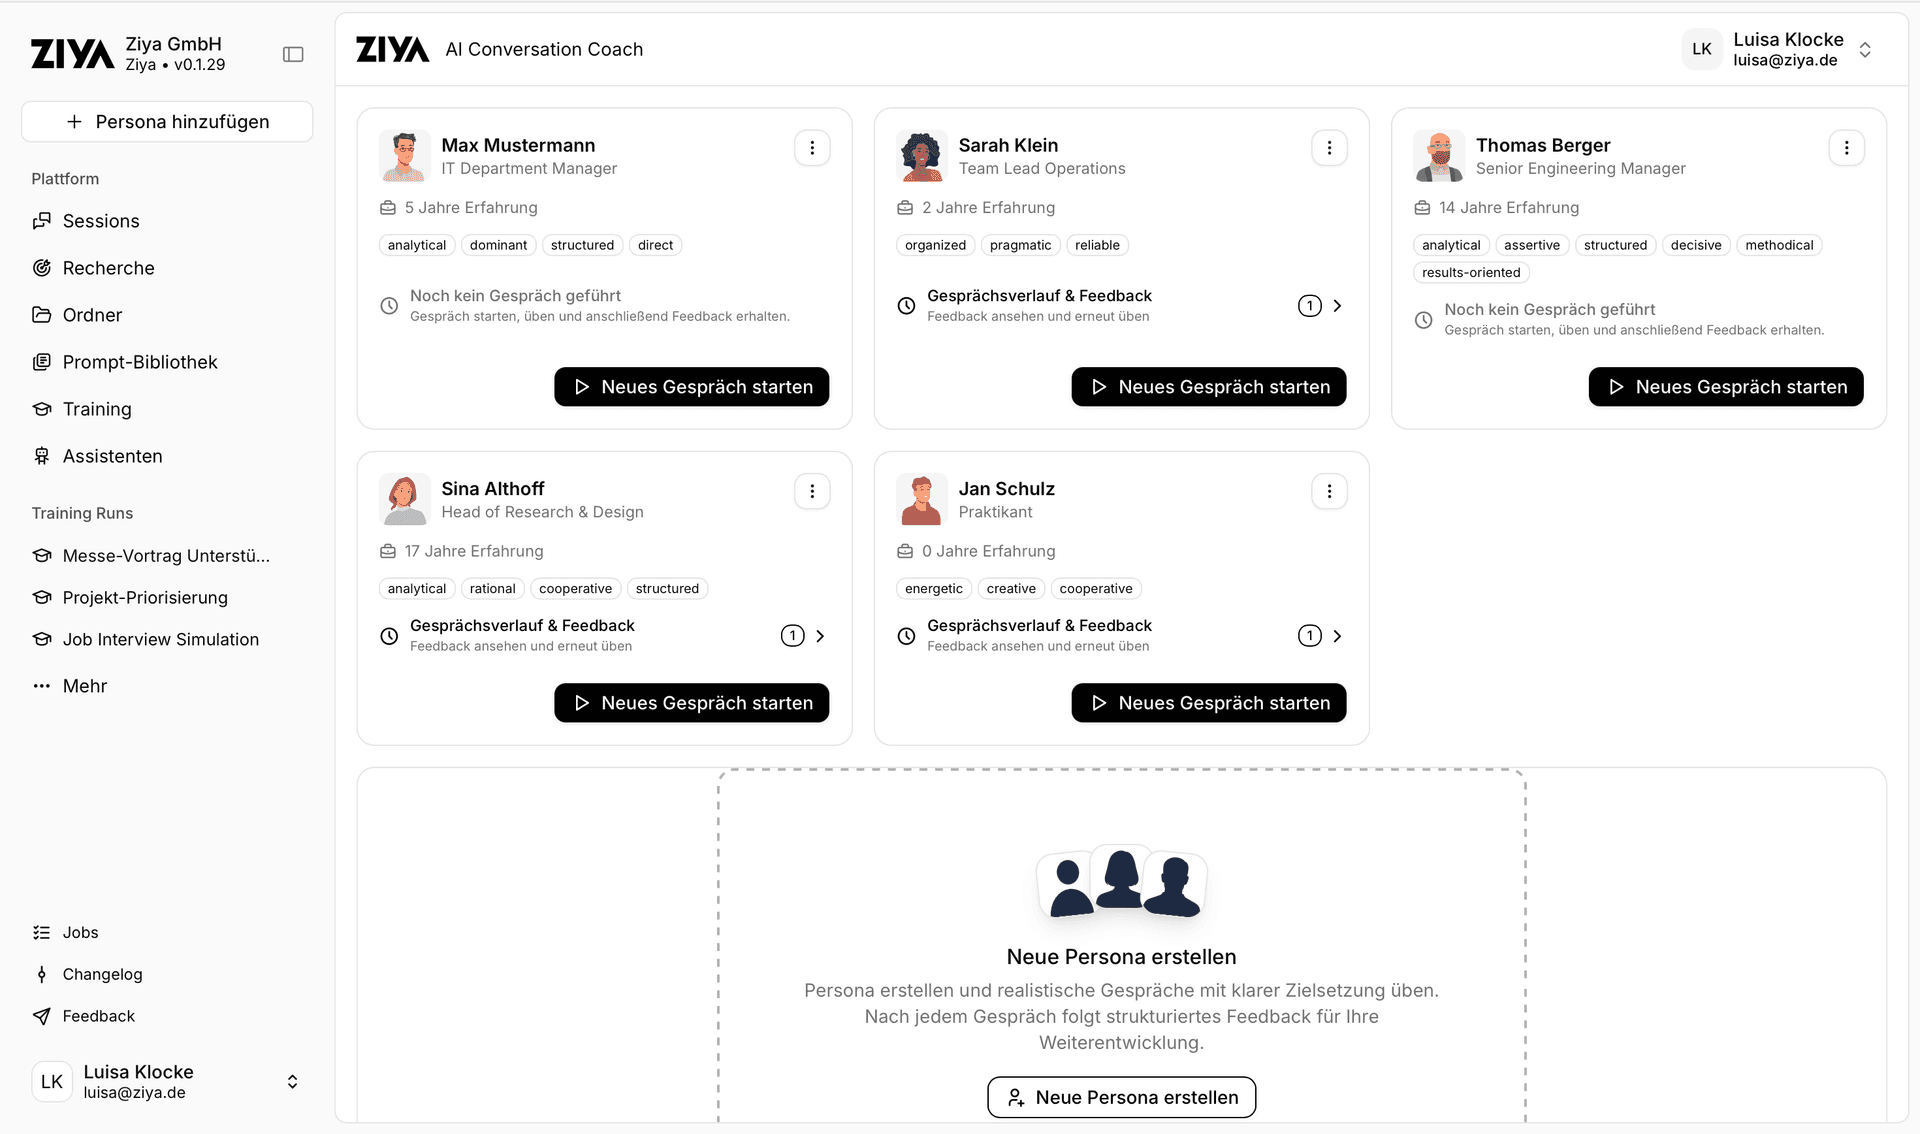Open Jan Schulz's three-dot options menu
The image size is (1920, 1134).
(1329, 491)
